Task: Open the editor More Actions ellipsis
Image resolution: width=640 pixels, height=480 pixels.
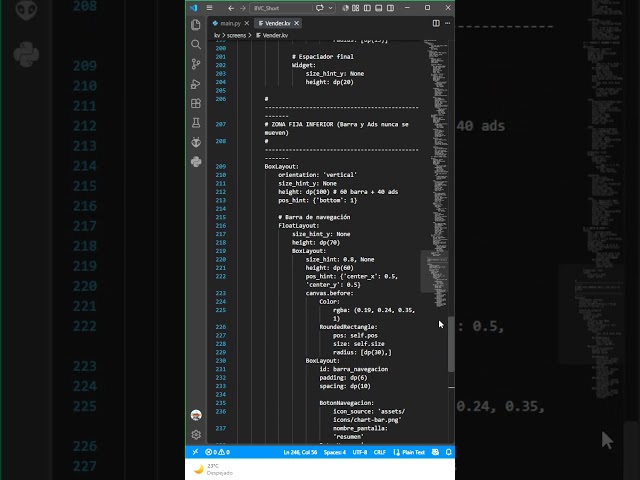Action: coord(448,23)
